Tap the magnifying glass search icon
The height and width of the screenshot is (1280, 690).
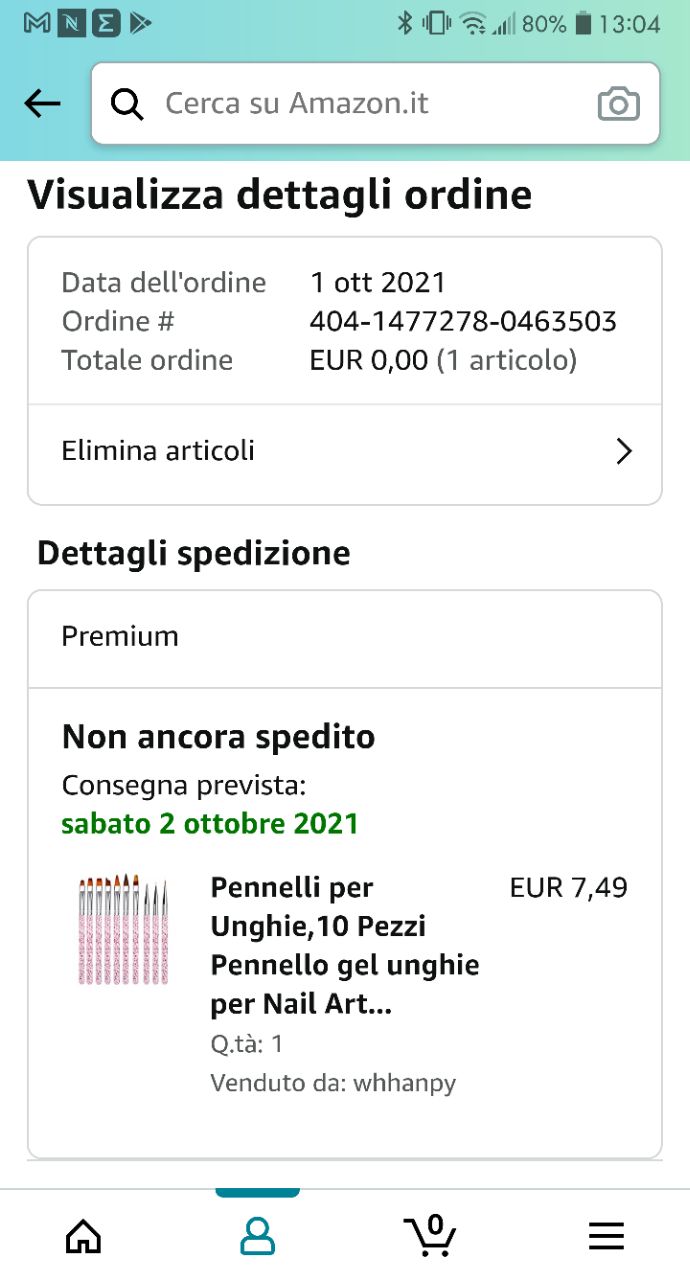click(127, 104)
